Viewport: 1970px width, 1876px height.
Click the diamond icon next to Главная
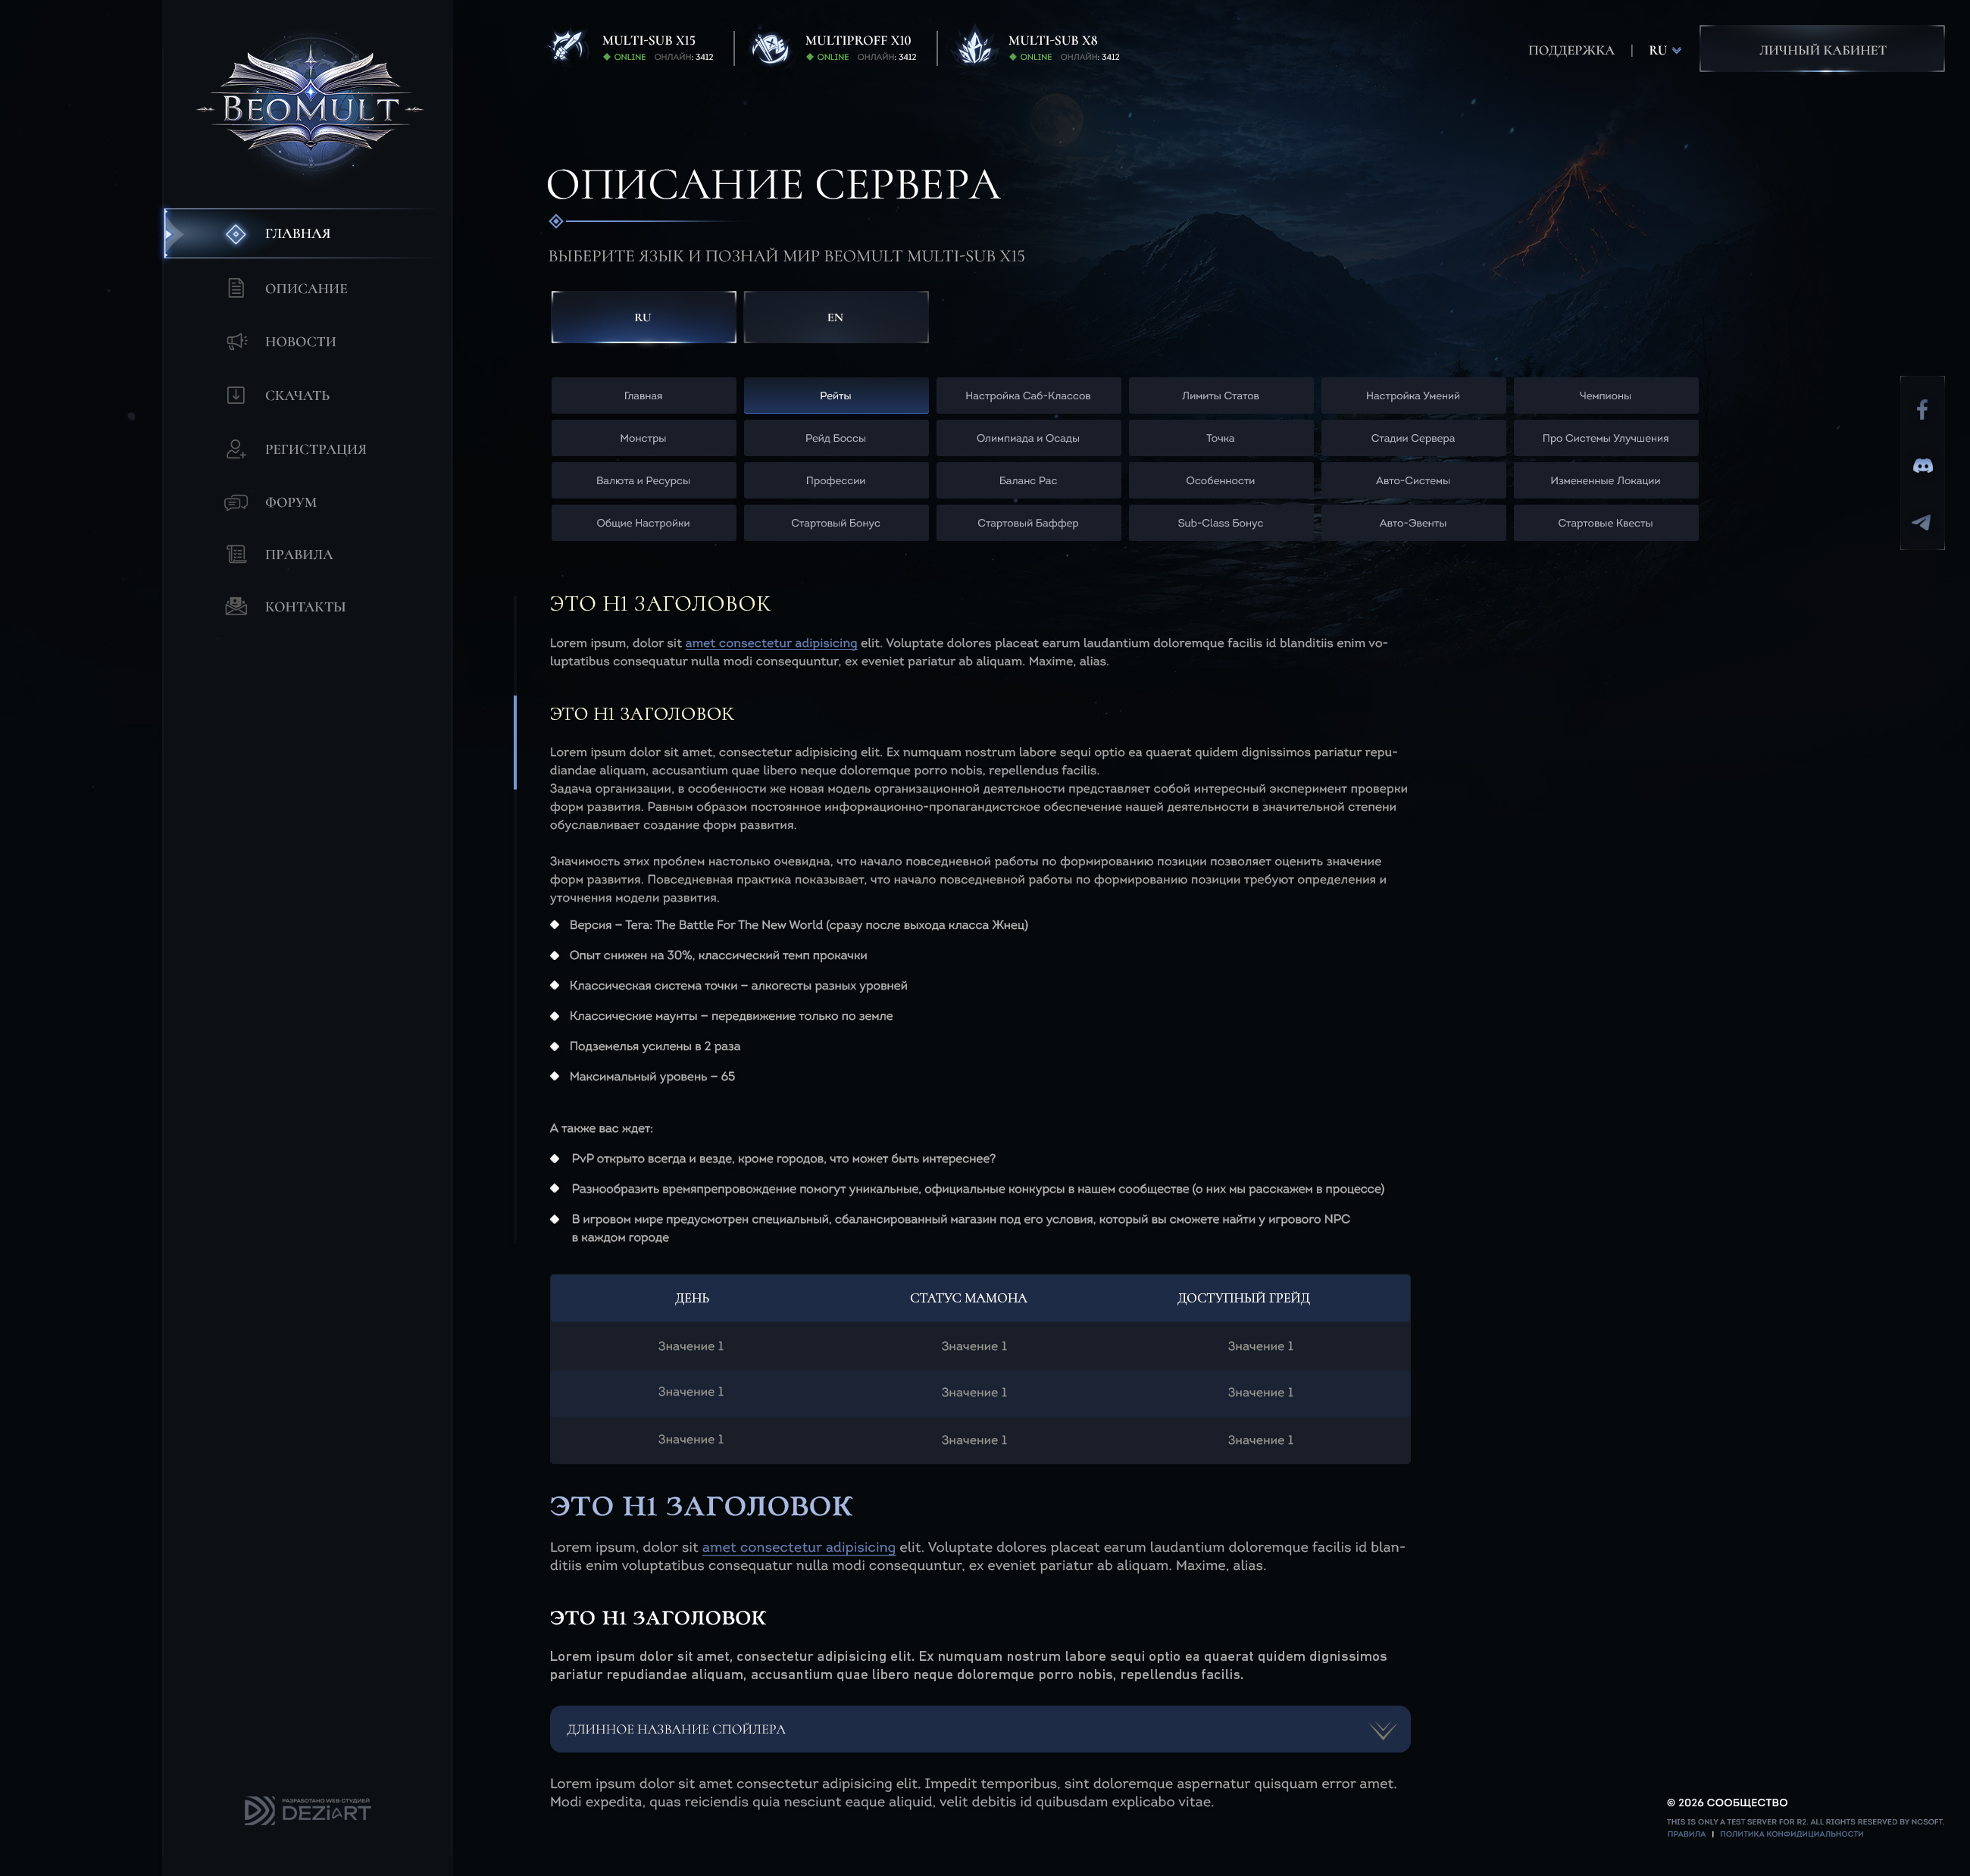236,234
